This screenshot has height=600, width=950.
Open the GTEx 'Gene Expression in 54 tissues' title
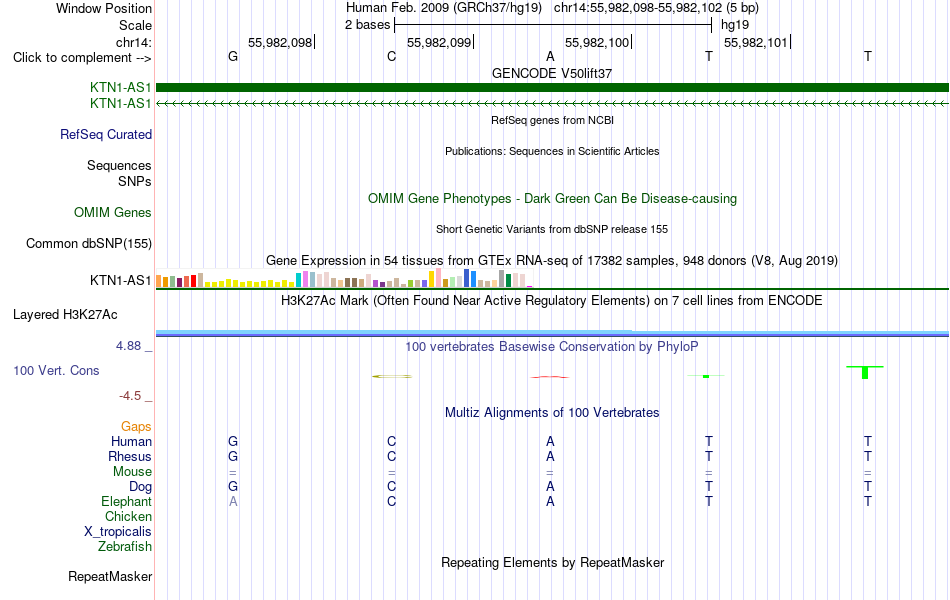[552, 261]
